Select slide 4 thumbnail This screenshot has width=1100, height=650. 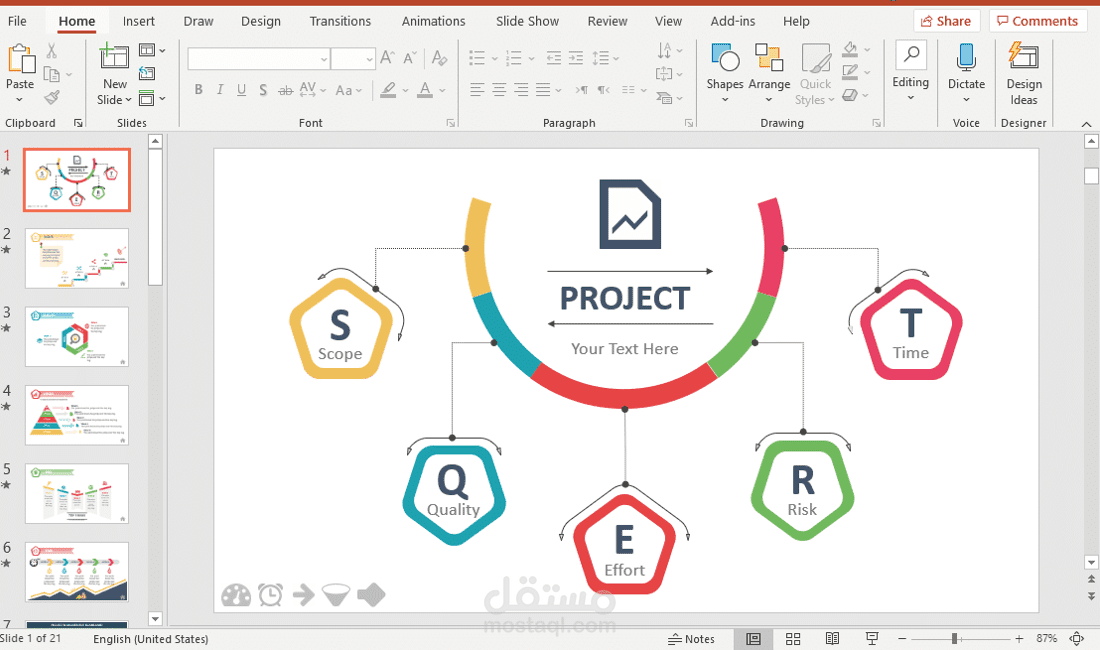77,415
